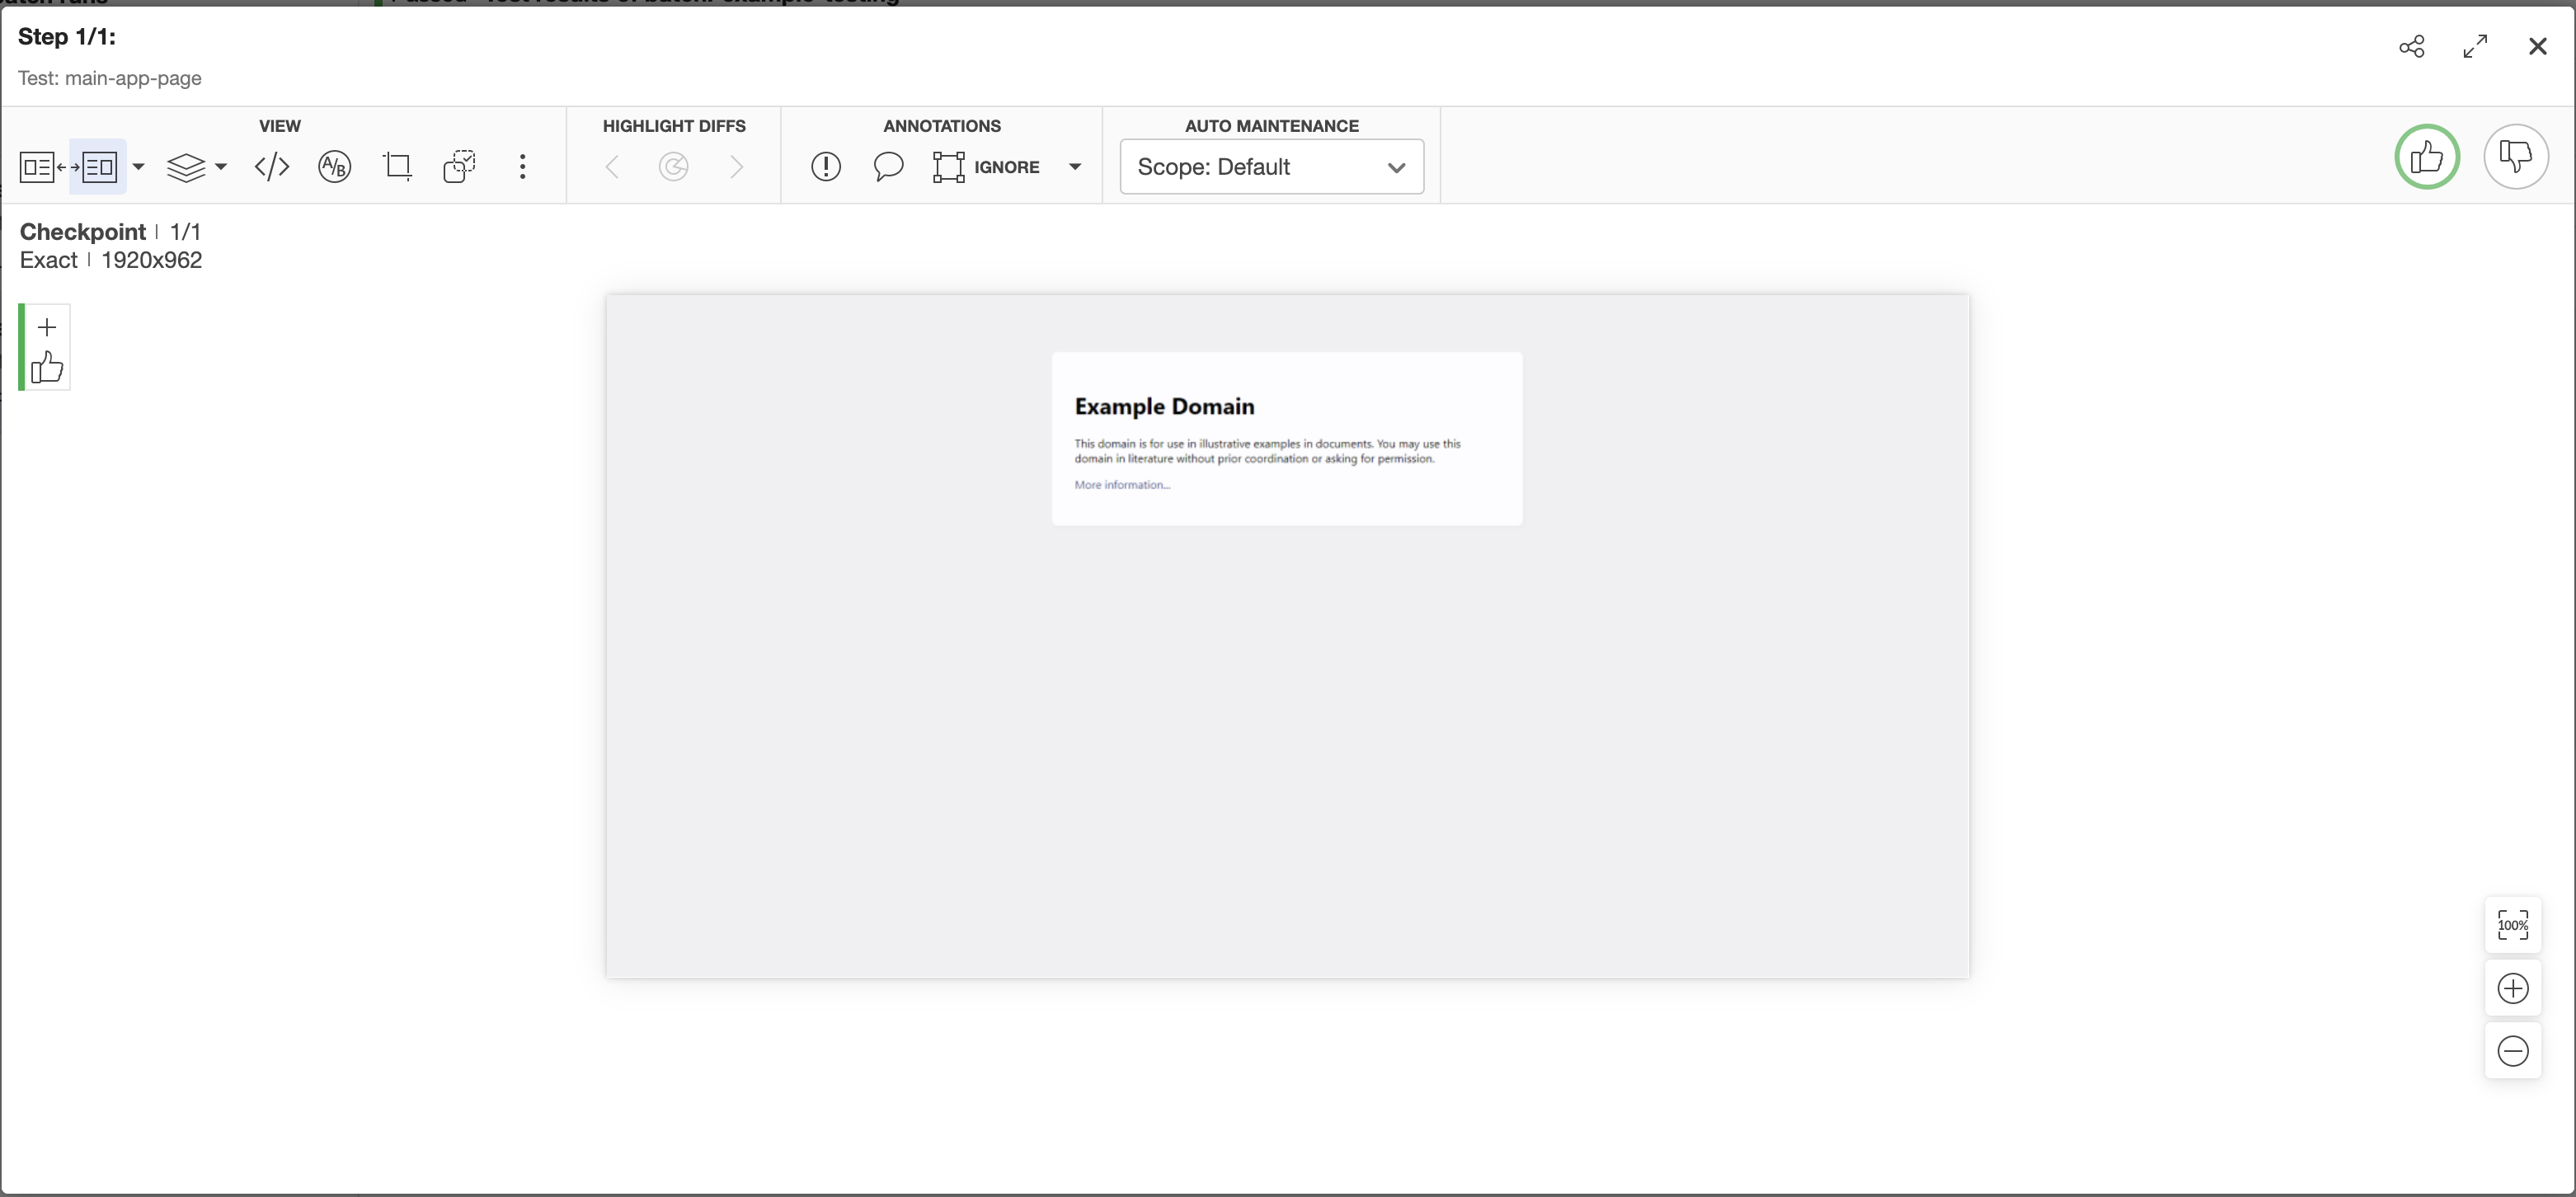Click the share icon in the header
This screenshot has height=1197, width=2576.
pos(2413,46)
